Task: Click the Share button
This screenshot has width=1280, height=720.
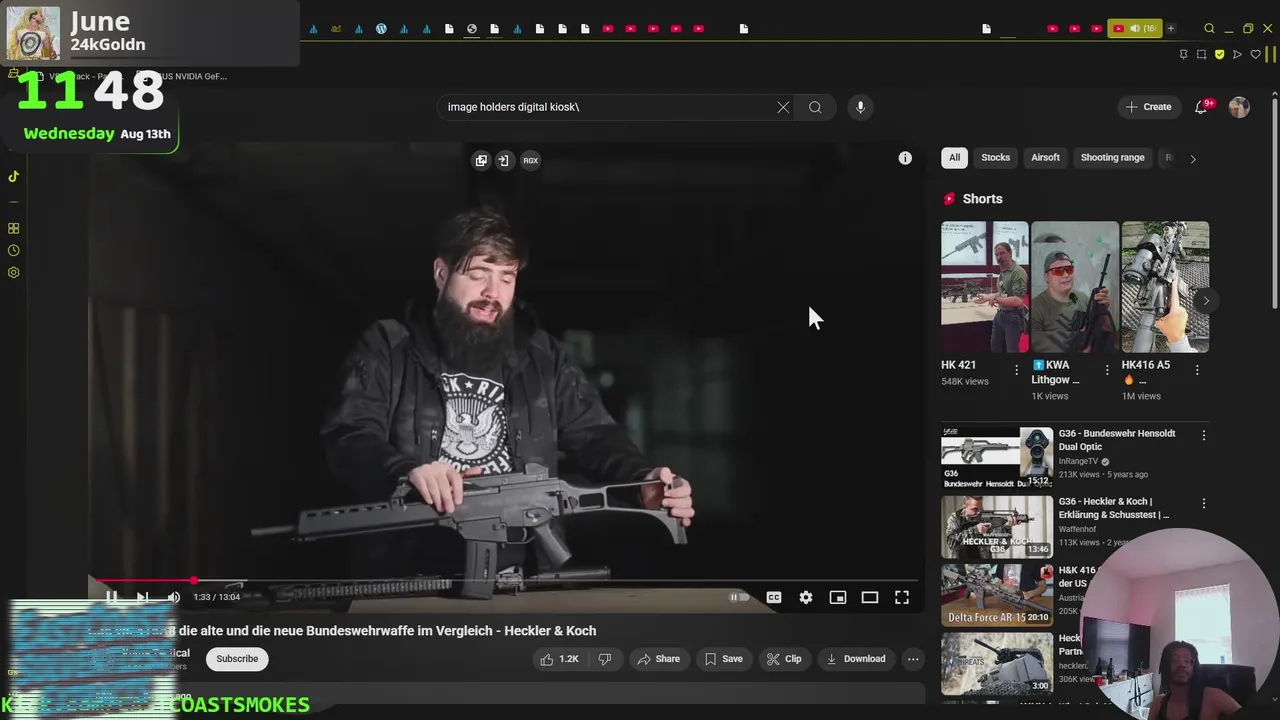Action: (658, 659)
